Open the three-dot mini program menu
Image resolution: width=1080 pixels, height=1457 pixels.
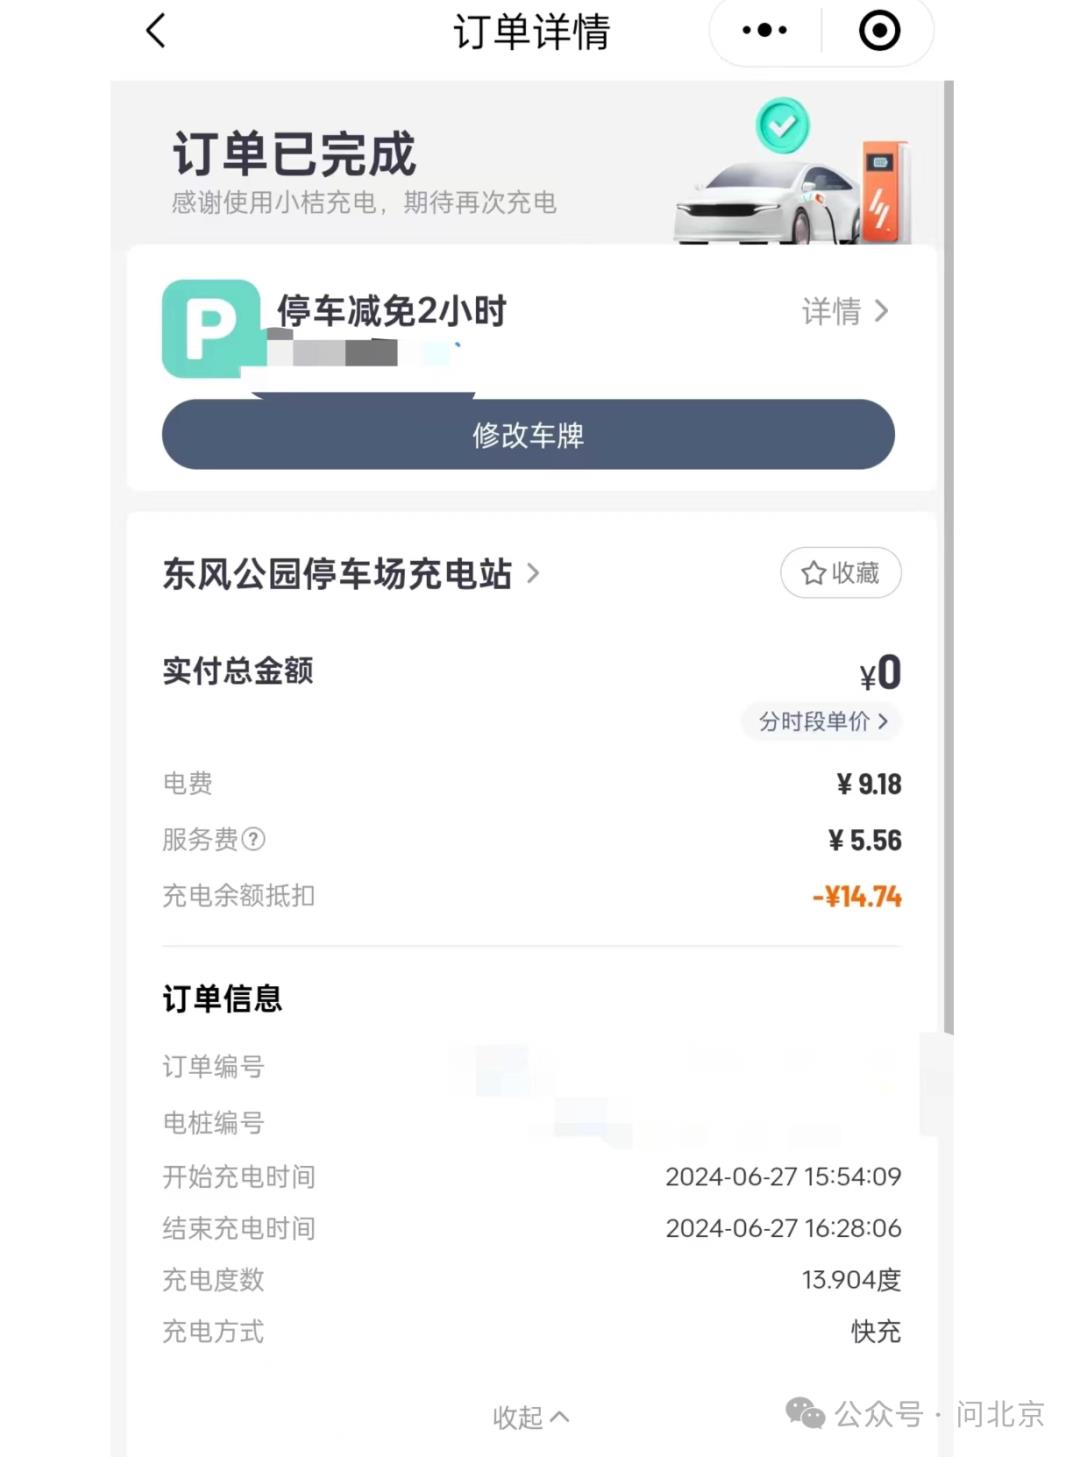(765, 31)
